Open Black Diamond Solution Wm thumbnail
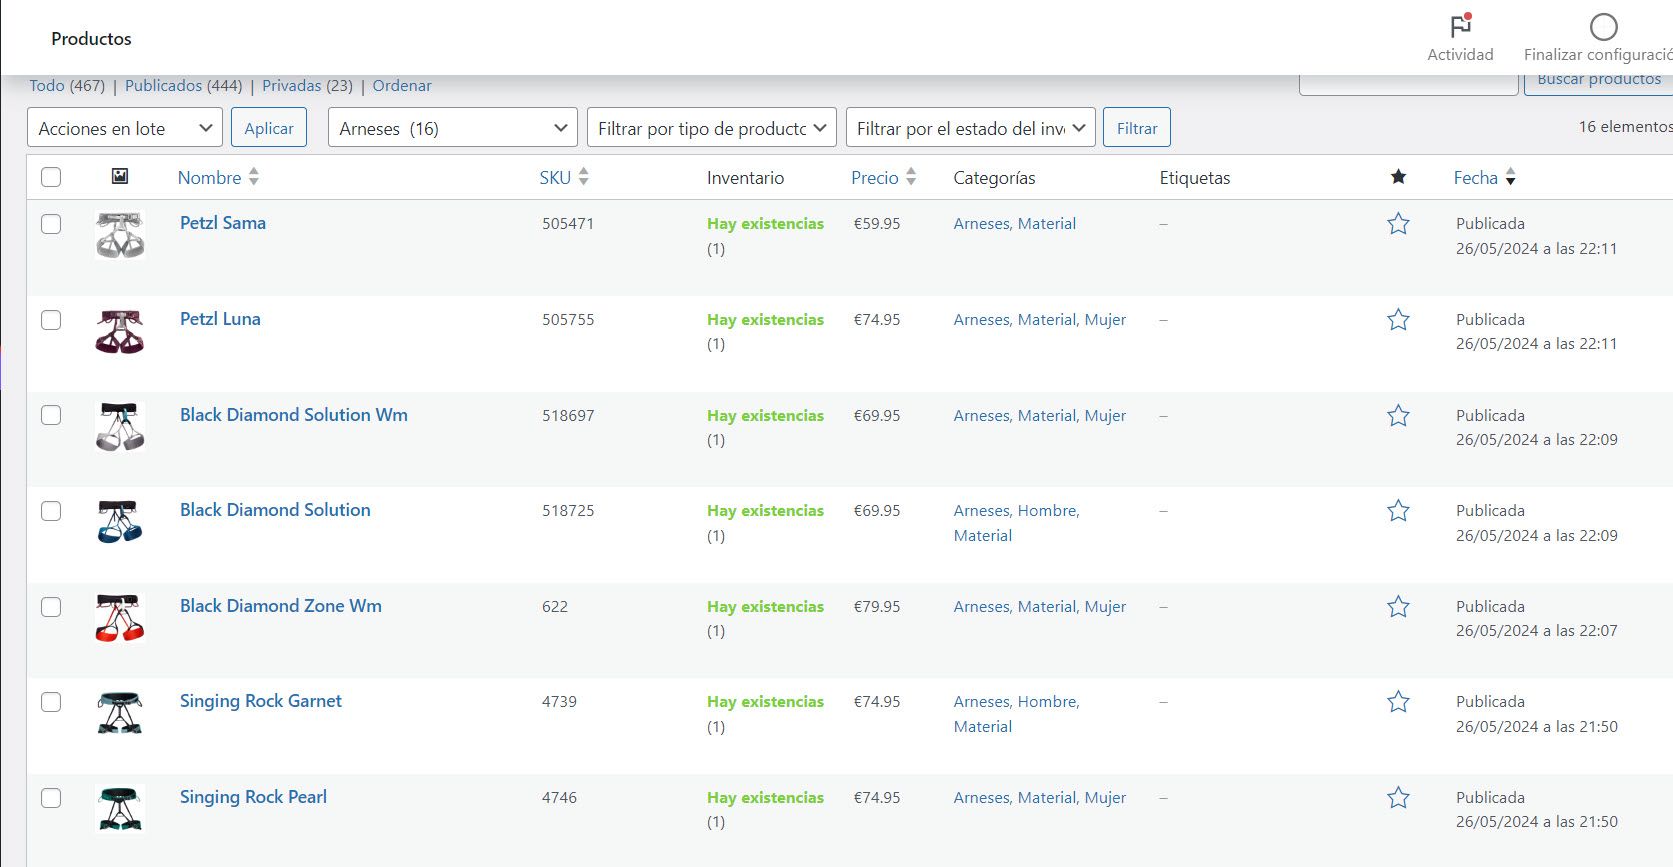1673x867 pixels. click(120, 426)
